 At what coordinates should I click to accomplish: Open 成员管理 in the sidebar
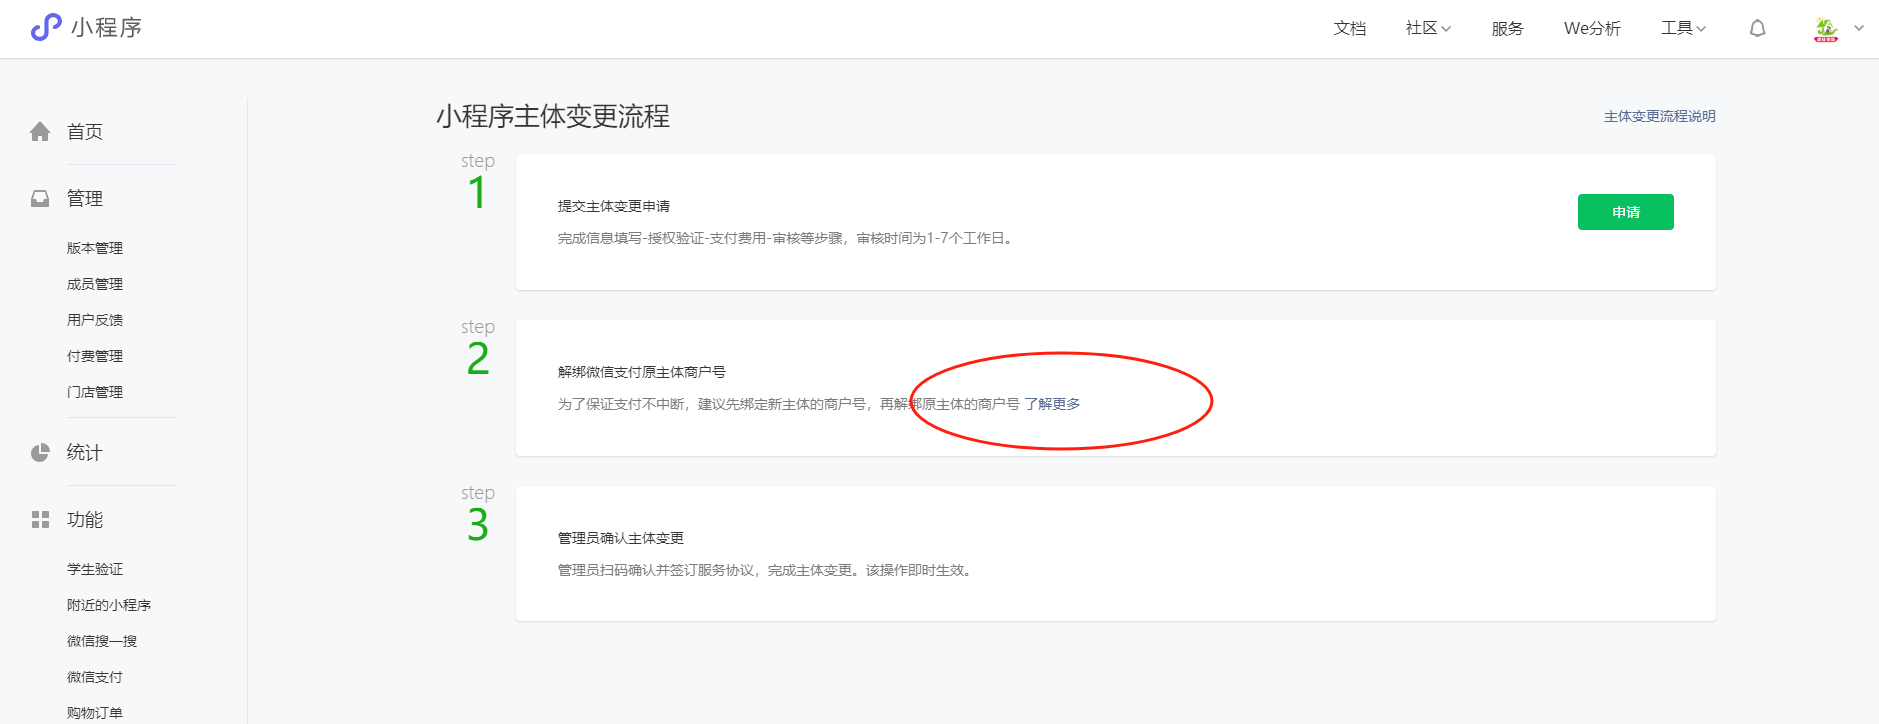(95, 284)
